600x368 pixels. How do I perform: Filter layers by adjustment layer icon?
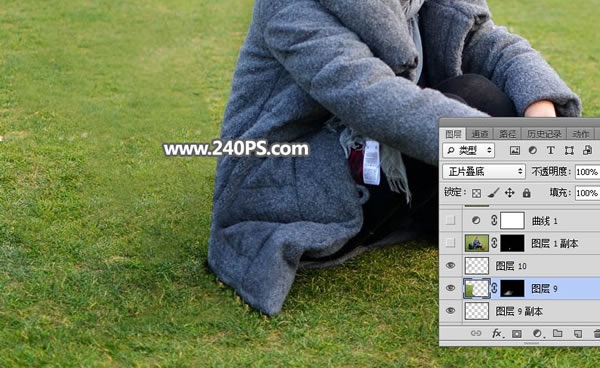533,151
